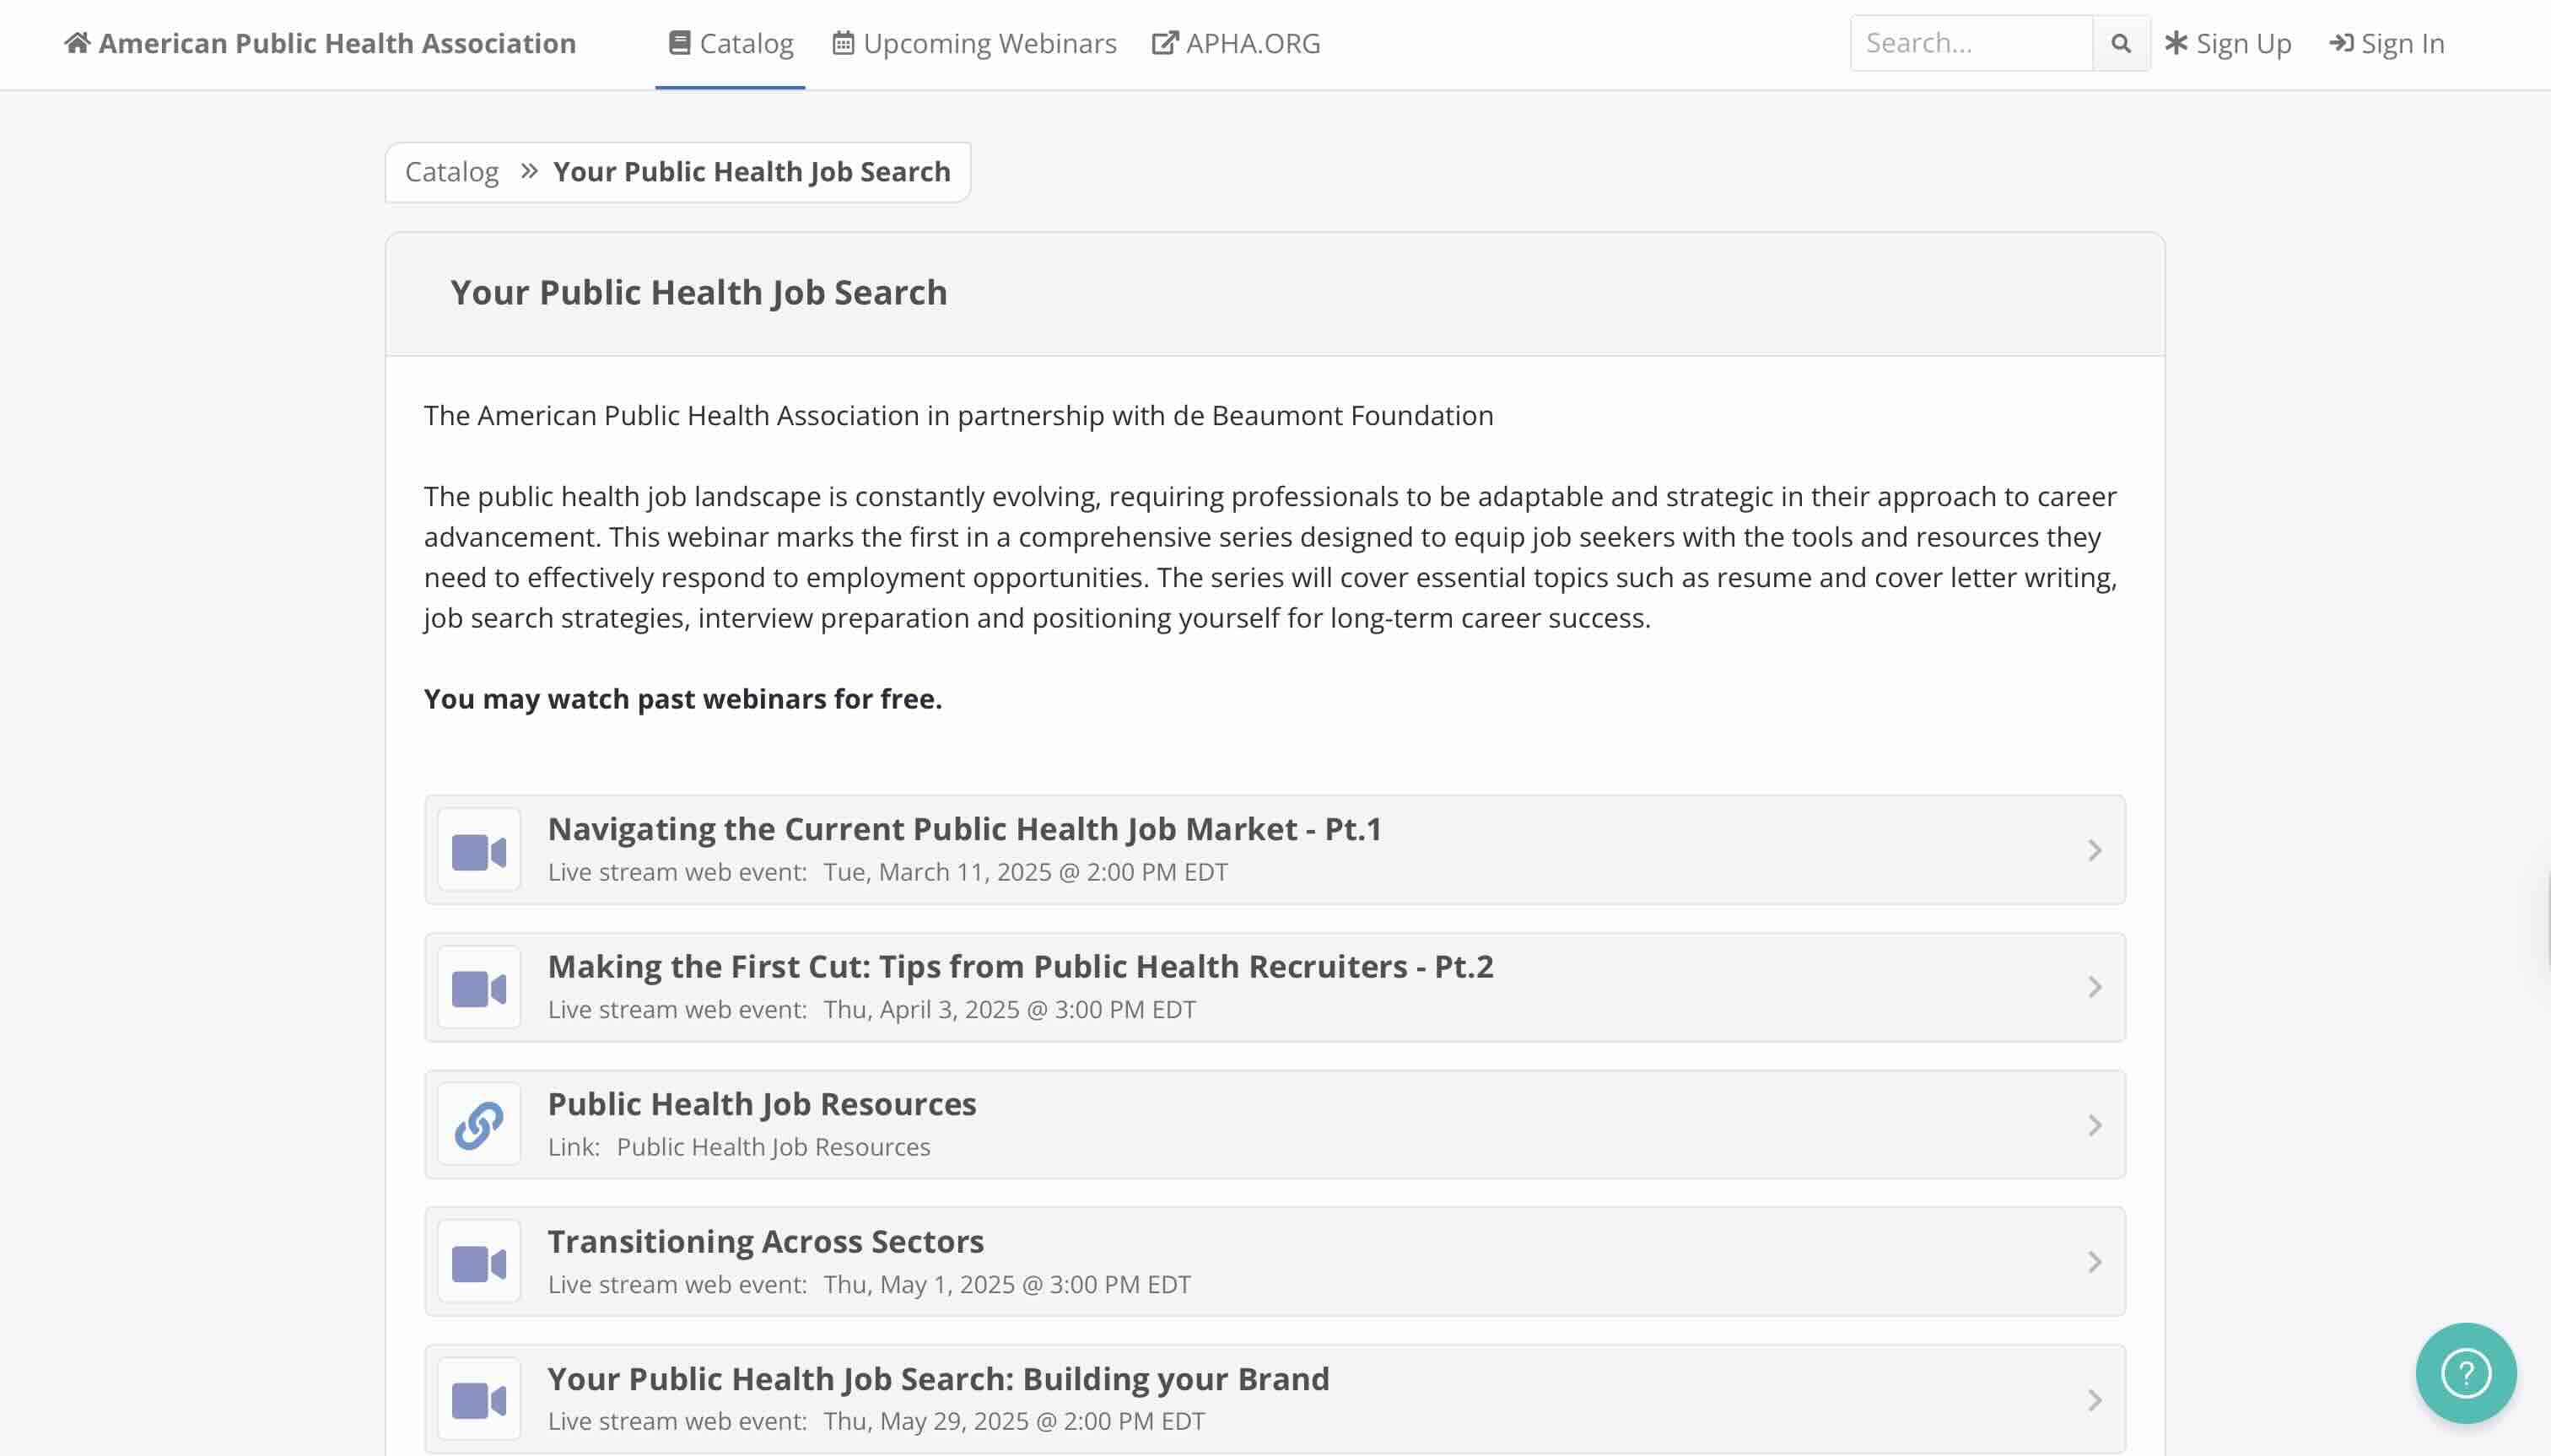Screen dimensions: 2551x1456
Task: Click the search magnifier icon button
Action: [x=2120, y=43]
